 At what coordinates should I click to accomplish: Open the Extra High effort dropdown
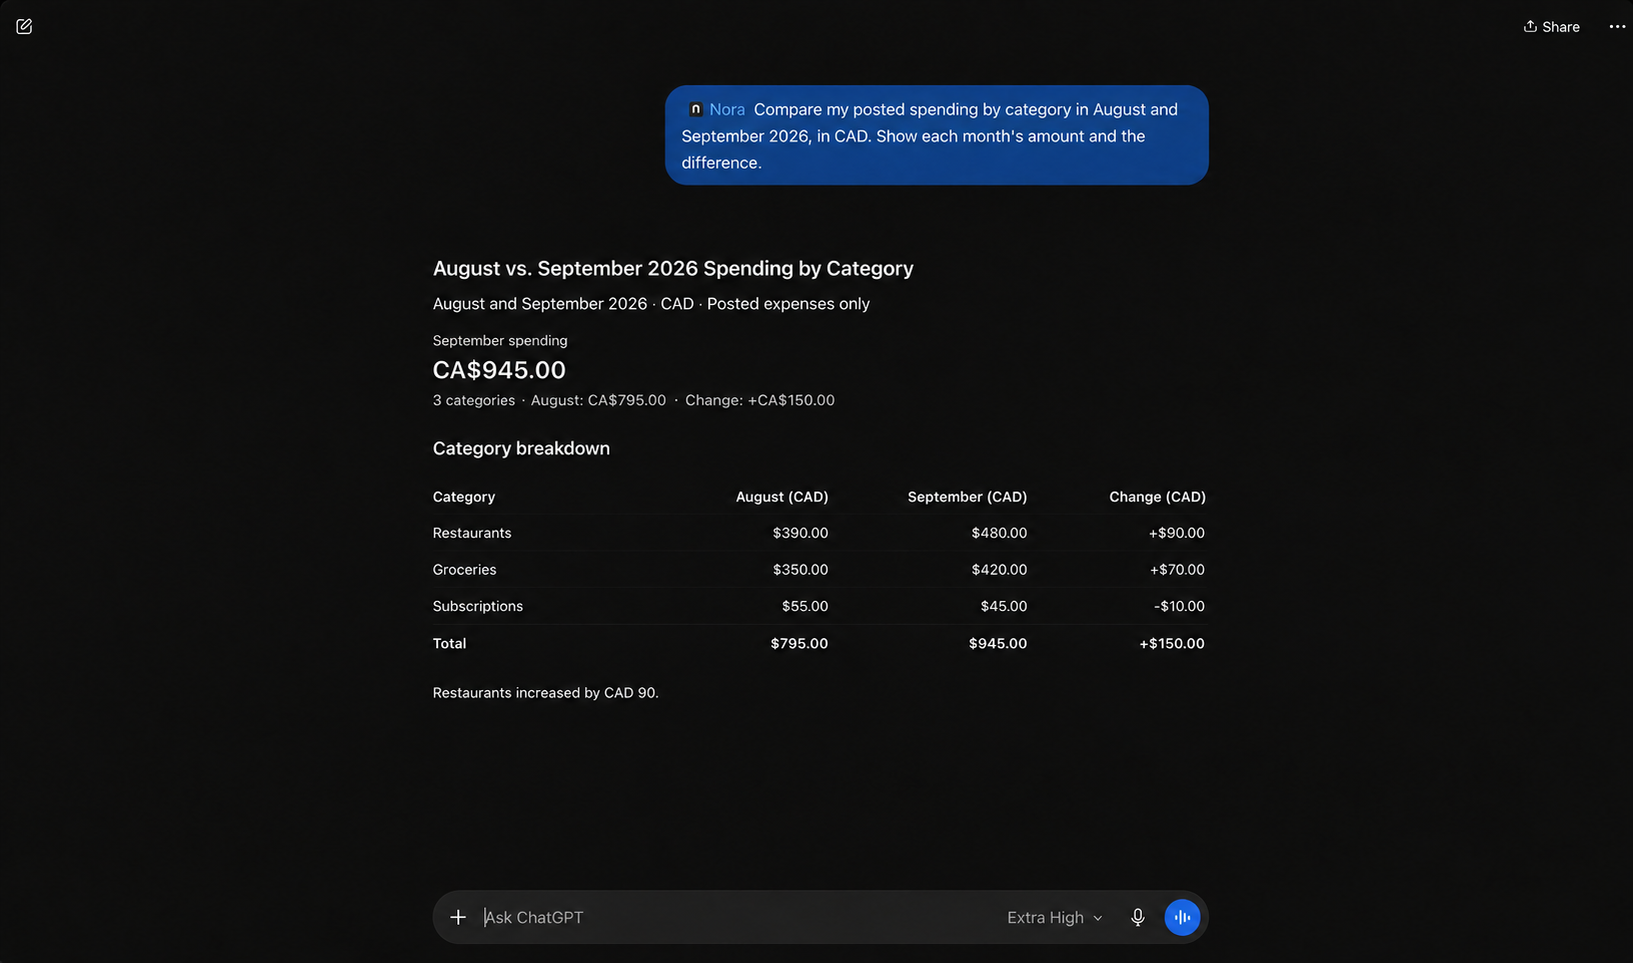pyautogui.click(x=1054, y=917)
